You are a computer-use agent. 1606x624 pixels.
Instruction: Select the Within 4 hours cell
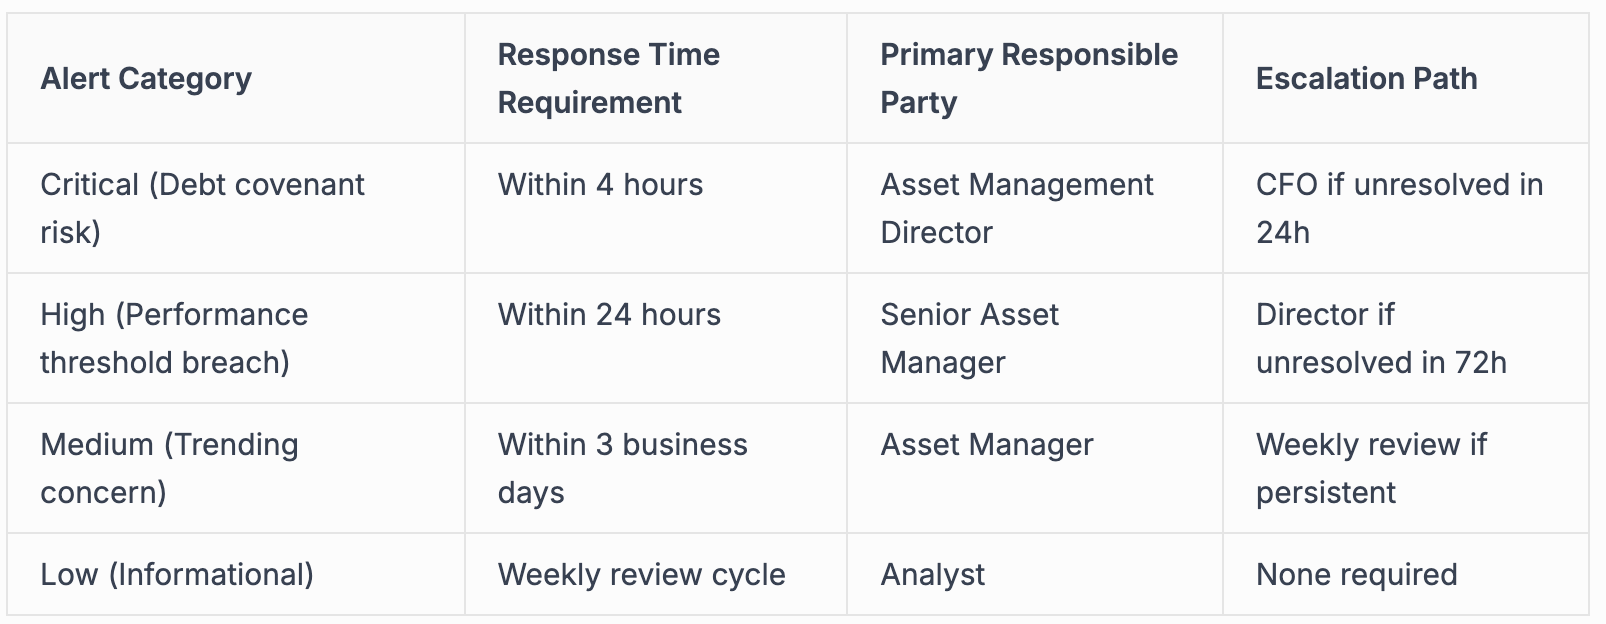[600, 185]
